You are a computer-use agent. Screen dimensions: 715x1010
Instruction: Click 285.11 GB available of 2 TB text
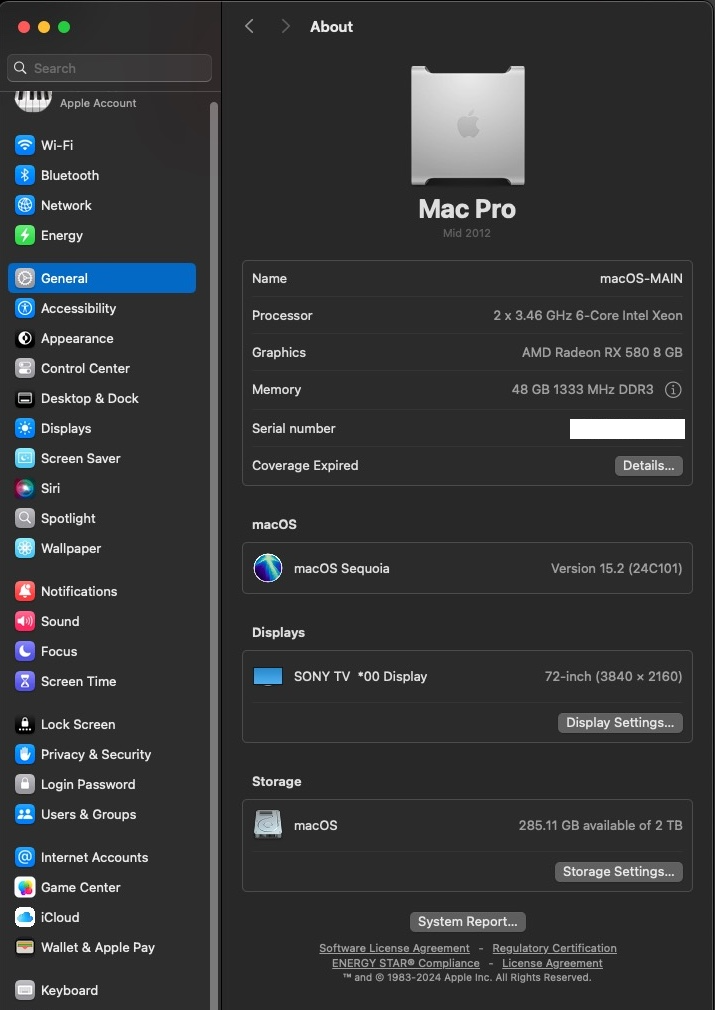point(600,825)
